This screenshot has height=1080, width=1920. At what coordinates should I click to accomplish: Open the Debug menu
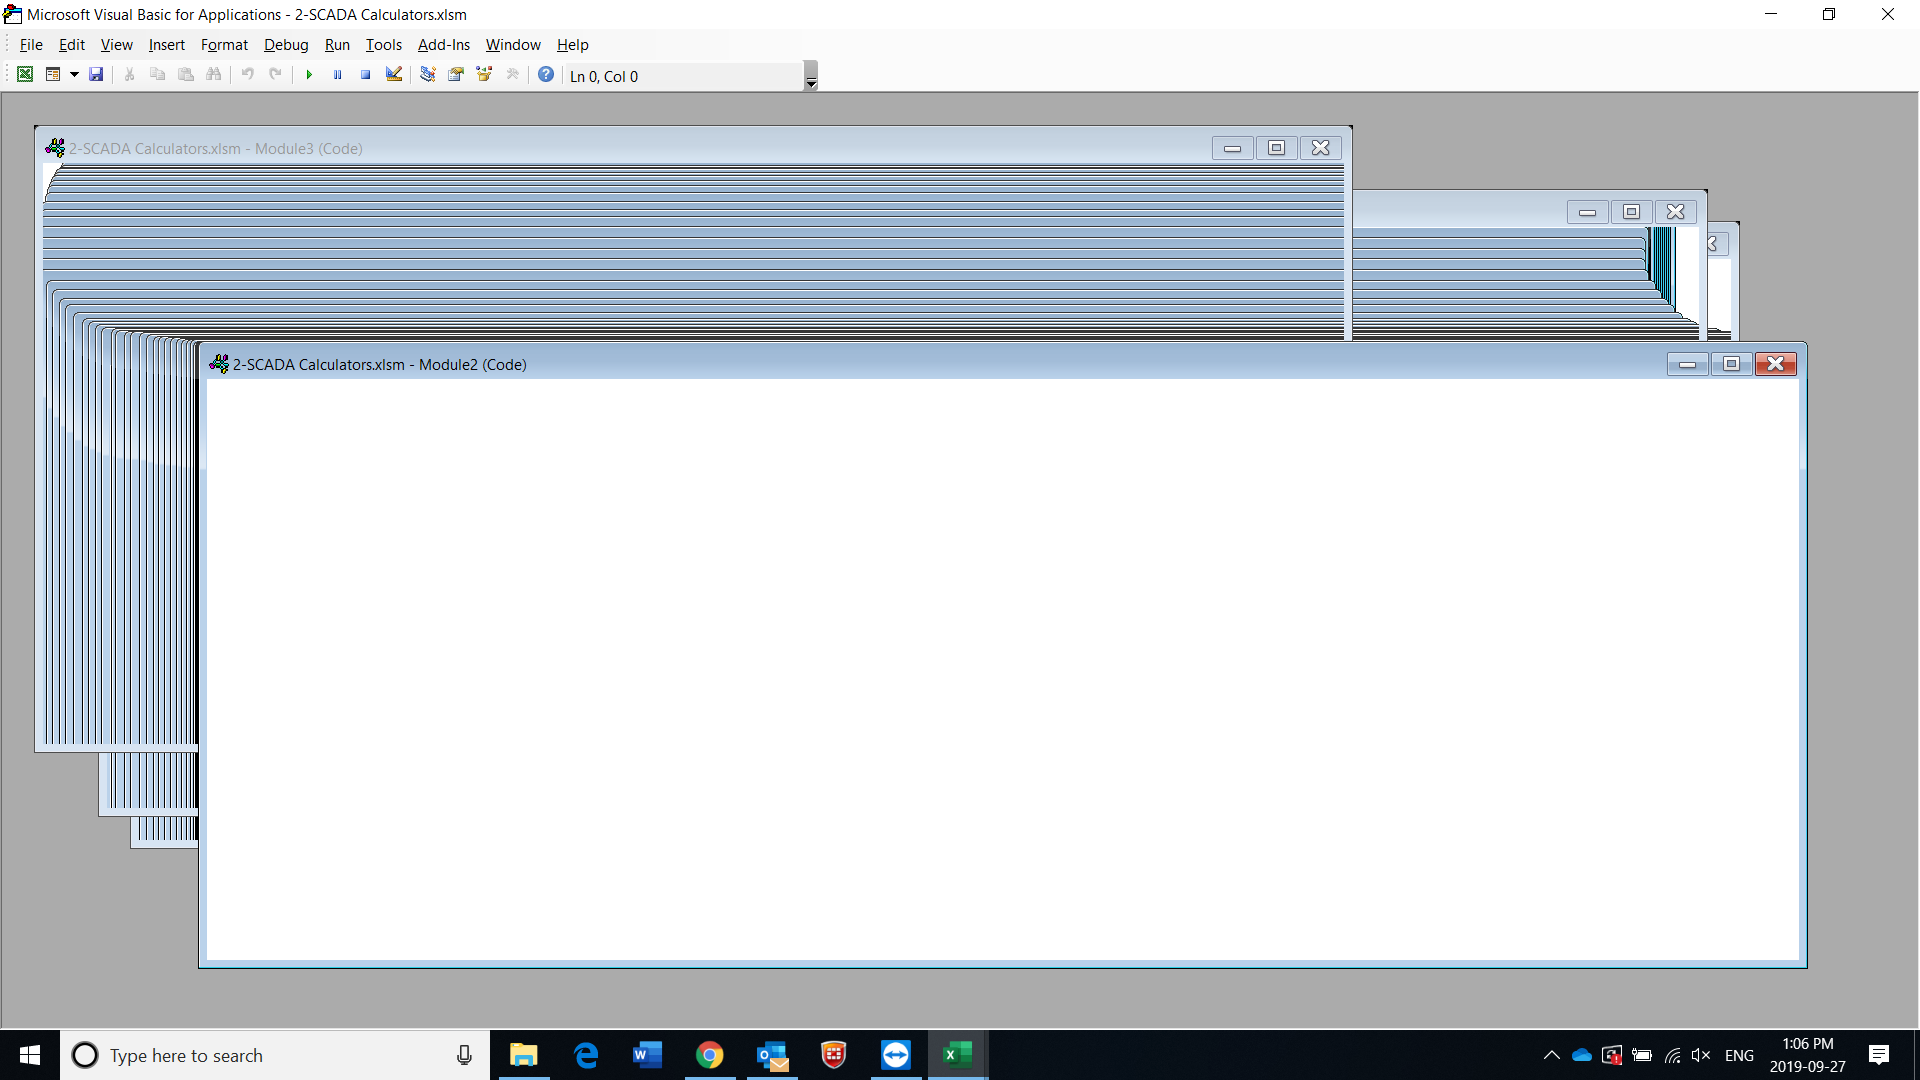pos(286,45)
